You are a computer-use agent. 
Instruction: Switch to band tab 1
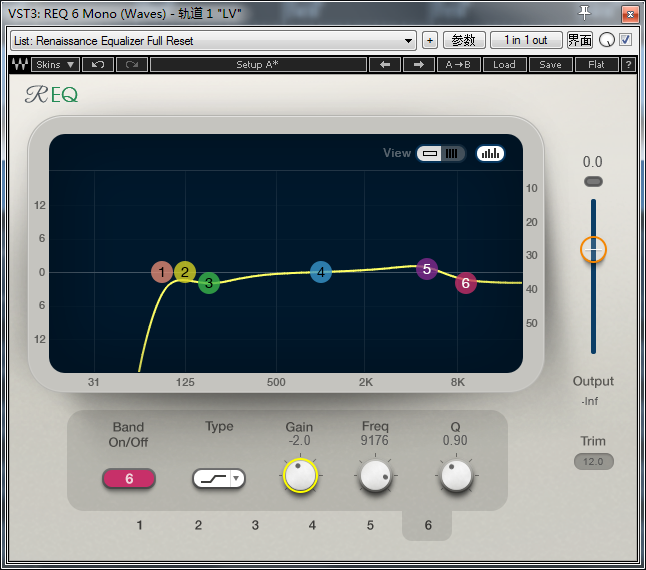140,525
